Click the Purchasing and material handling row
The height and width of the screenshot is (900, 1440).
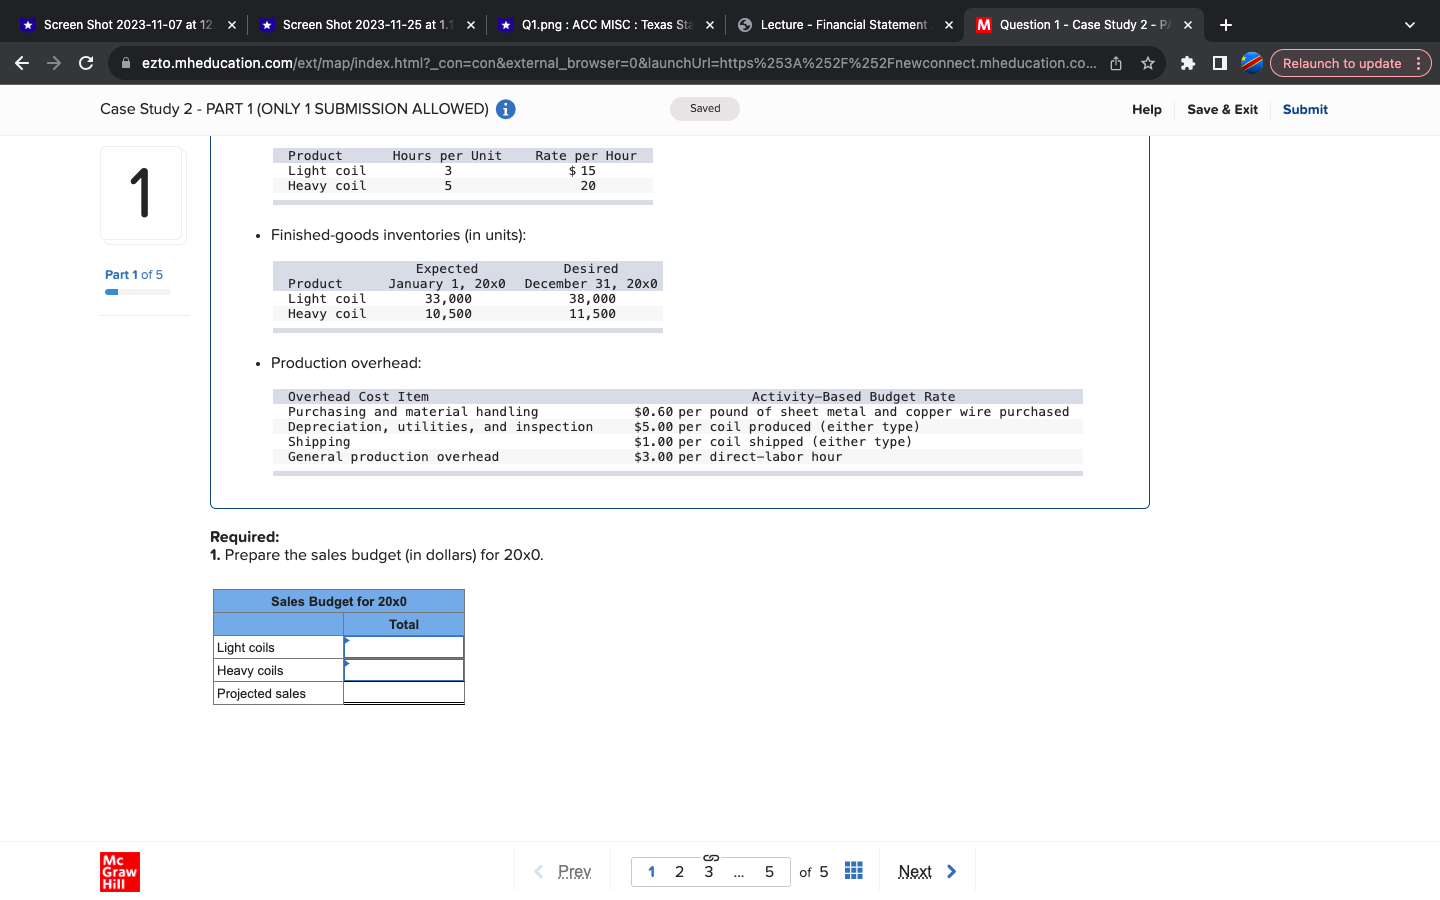678,412
